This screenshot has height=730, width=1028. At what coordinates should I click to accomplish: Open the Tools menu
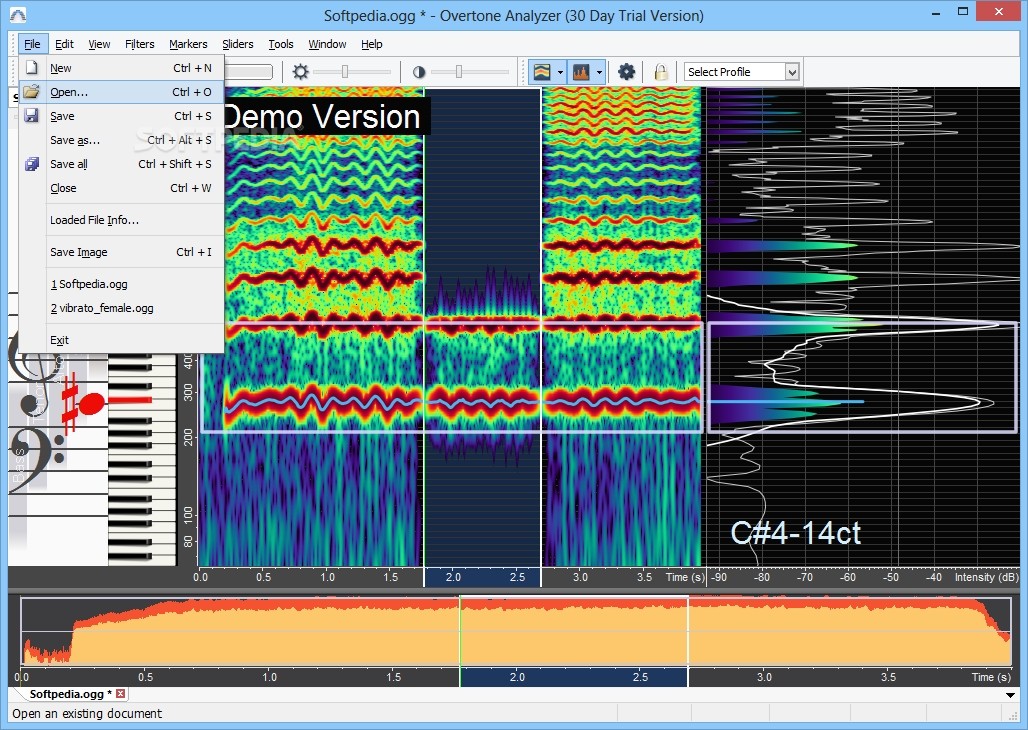pyautogui.click(x=281, y=44)
